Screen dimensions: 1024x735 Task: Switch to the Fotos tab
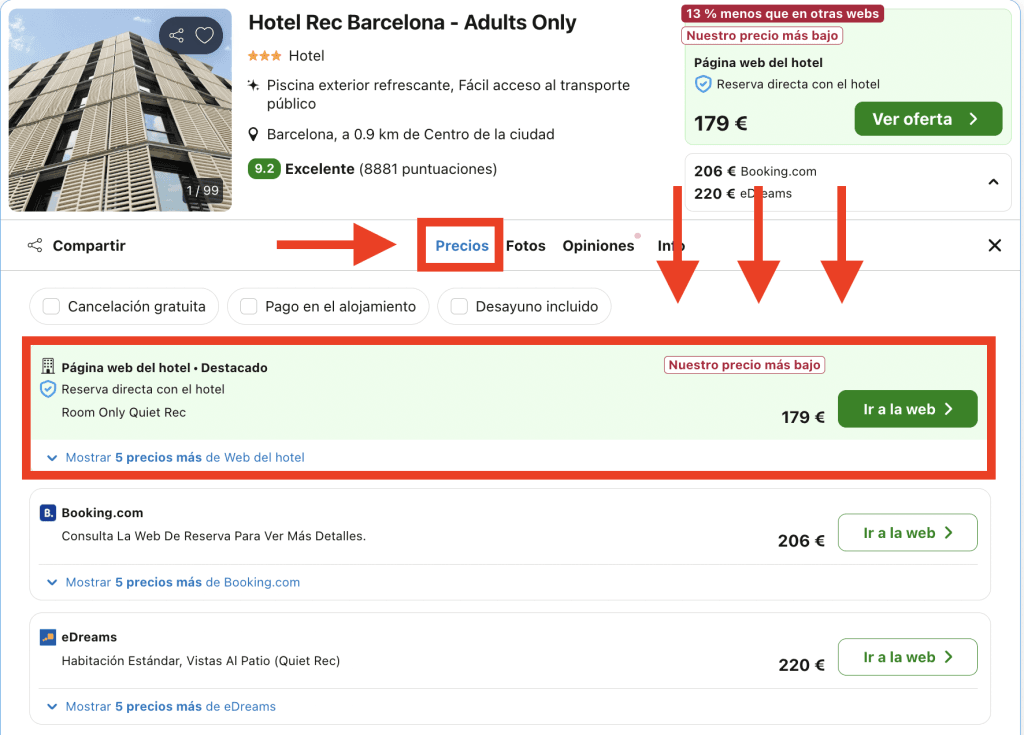point(525,246)
